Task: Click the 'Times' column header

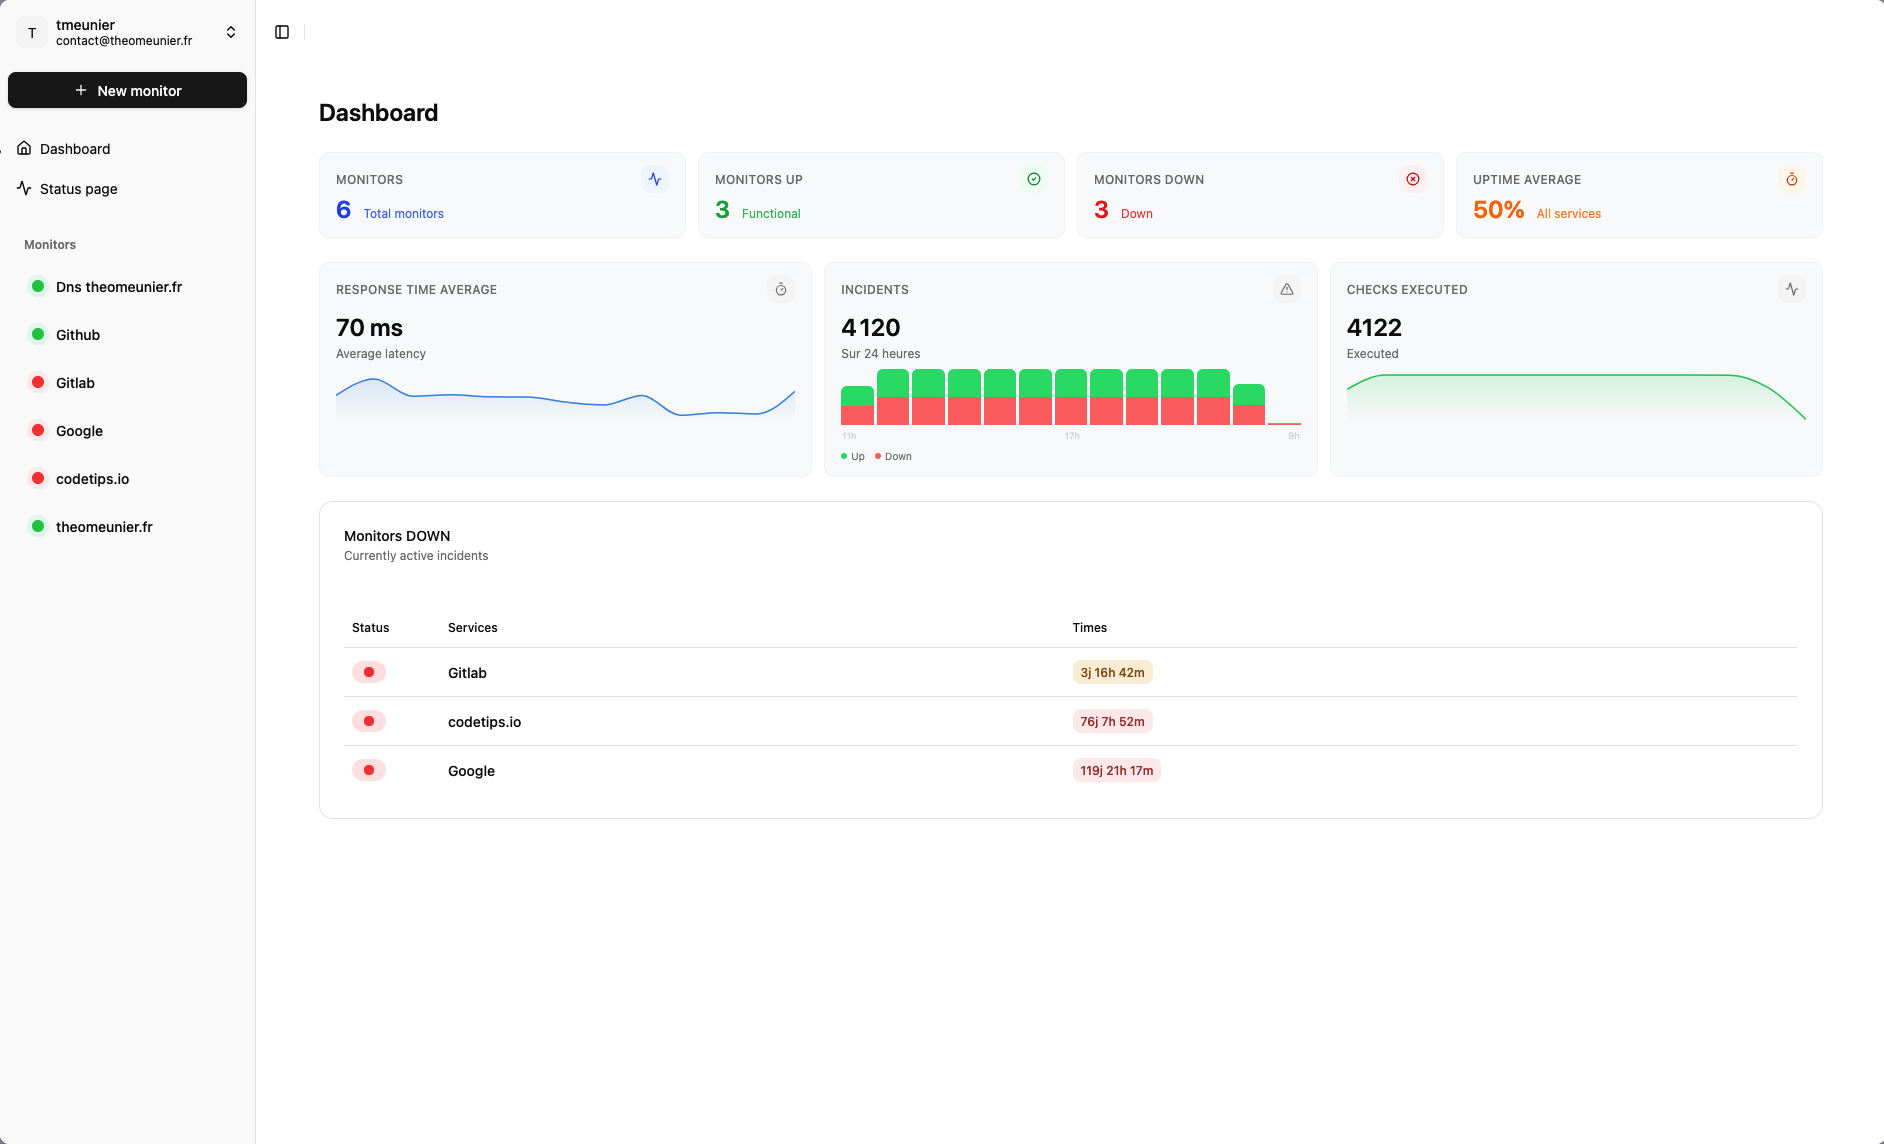Action: click(x=1089, y=628)
